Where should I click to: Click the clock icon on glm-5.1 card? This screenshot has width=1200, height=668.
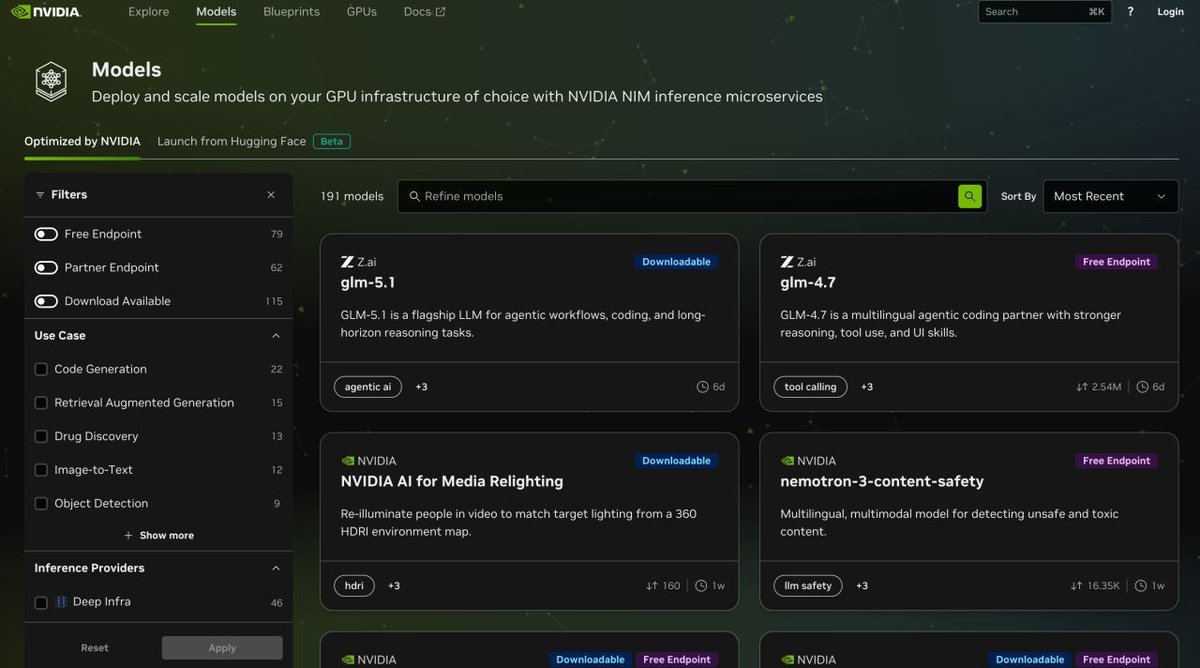702,387
